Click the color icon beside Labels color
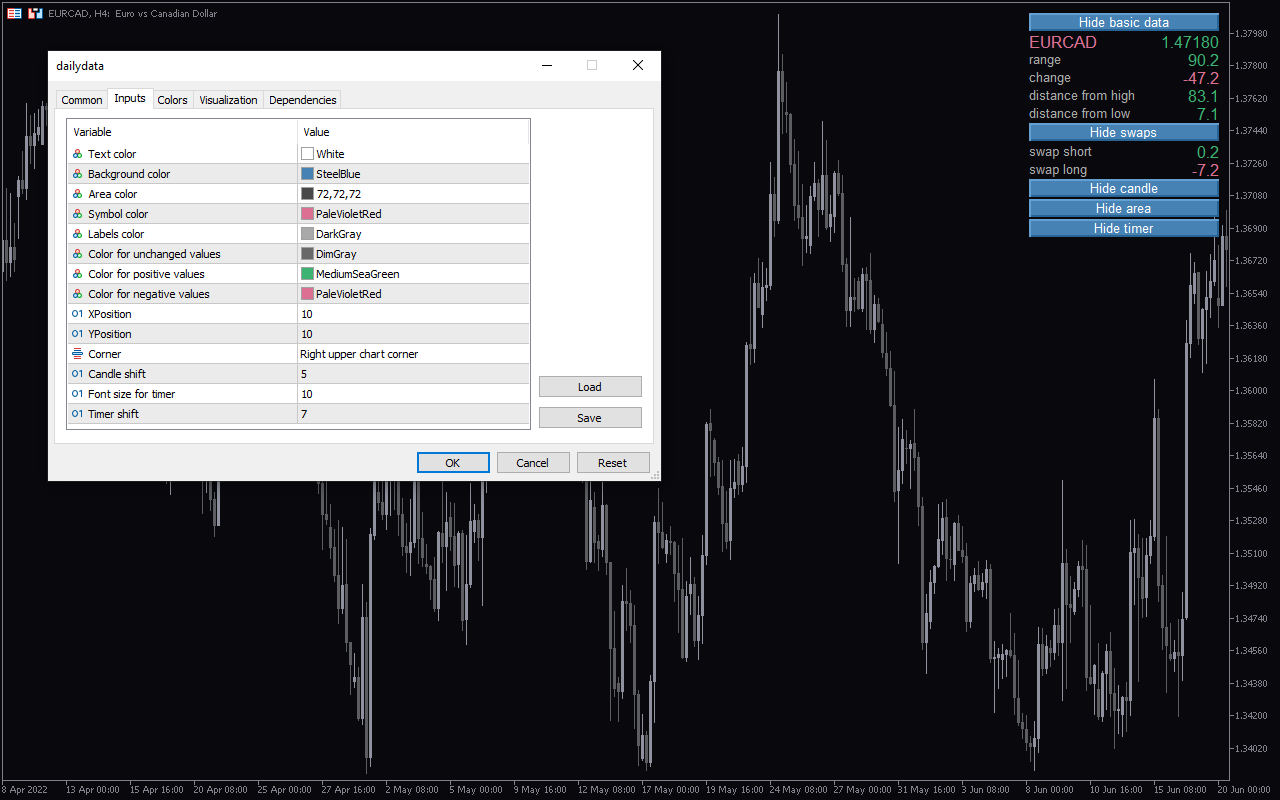 click(78, 234)
